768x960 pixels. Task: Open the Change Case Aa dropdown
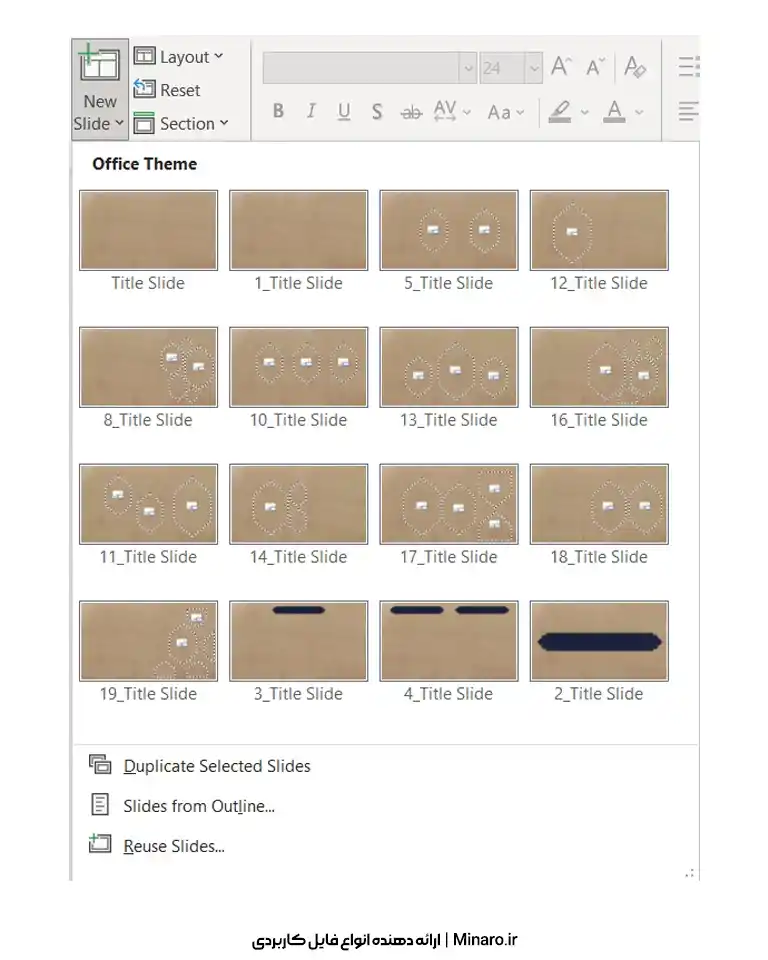[x=506, y=112]
